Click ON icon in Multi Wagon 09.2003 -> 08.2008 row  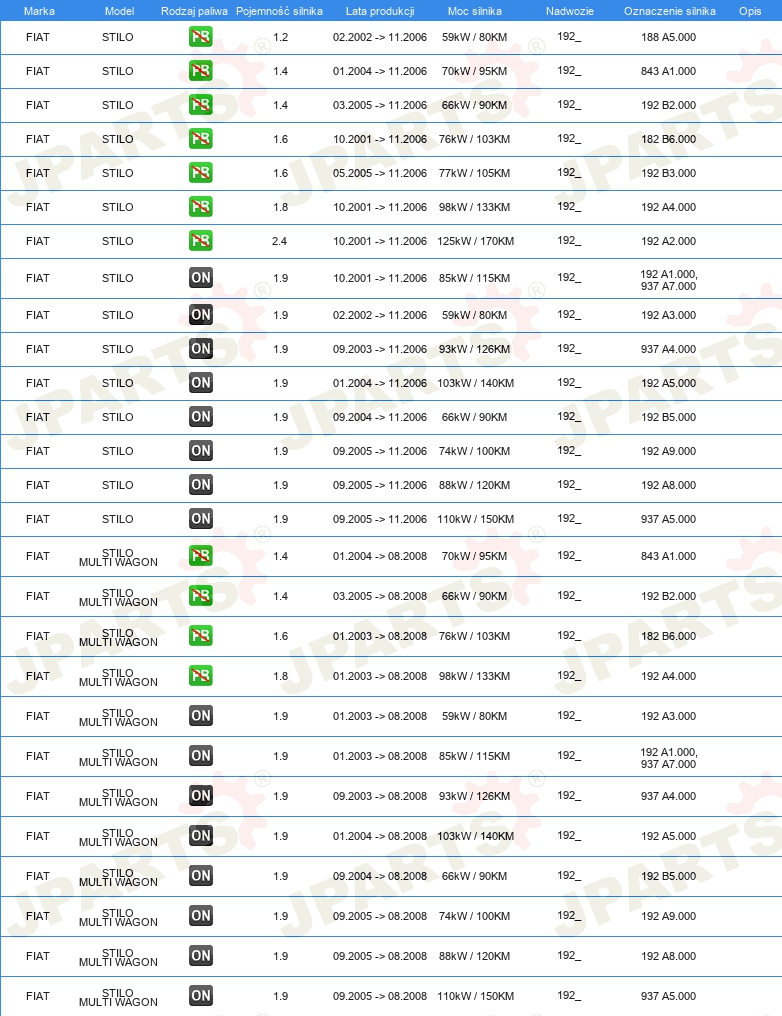(x=201, y=796)
